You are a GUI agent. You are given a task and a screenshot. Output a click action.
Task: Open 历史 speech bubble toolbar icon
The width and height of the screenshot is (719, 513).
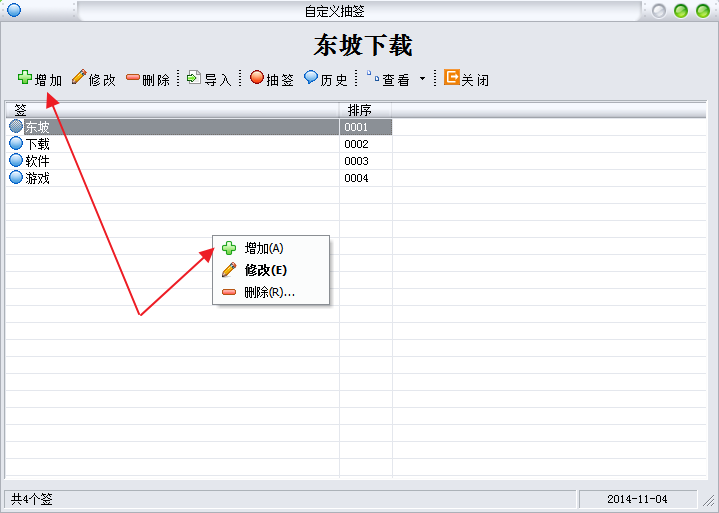(311, 77)
